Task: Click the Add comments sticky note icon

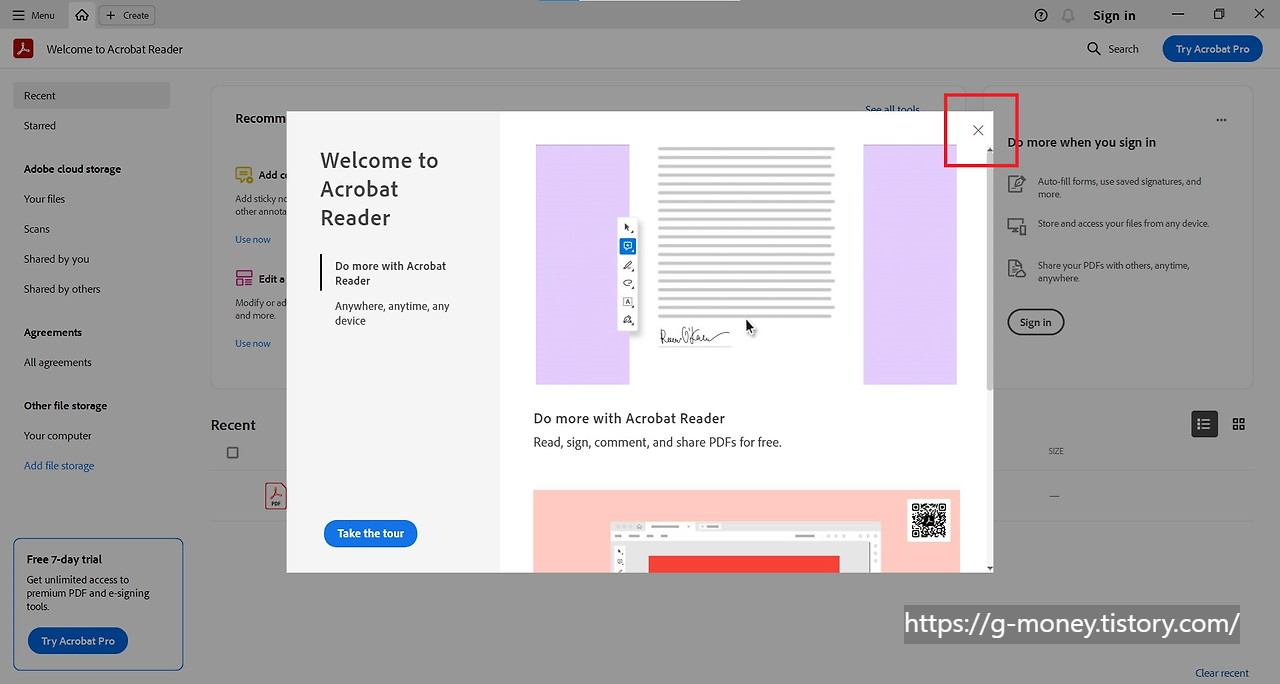Action: click(x=244, y=175)
